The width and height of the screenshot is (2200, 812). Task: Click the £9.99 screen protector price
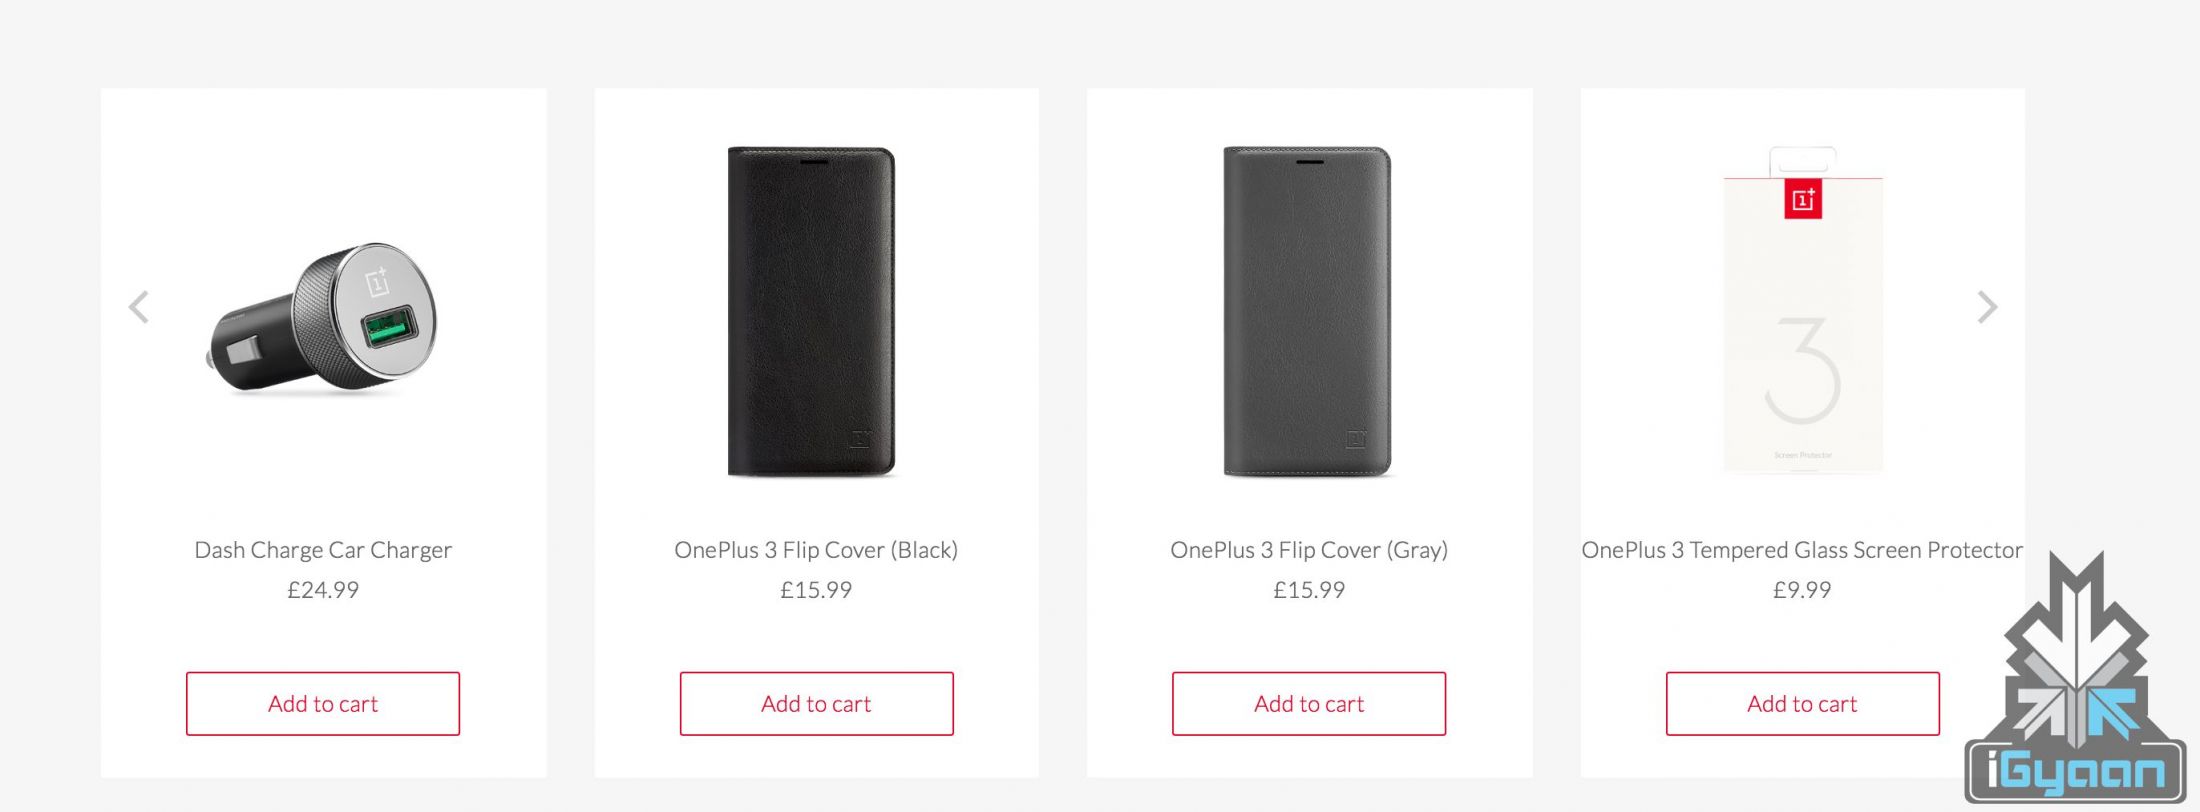pos(1802,590)
